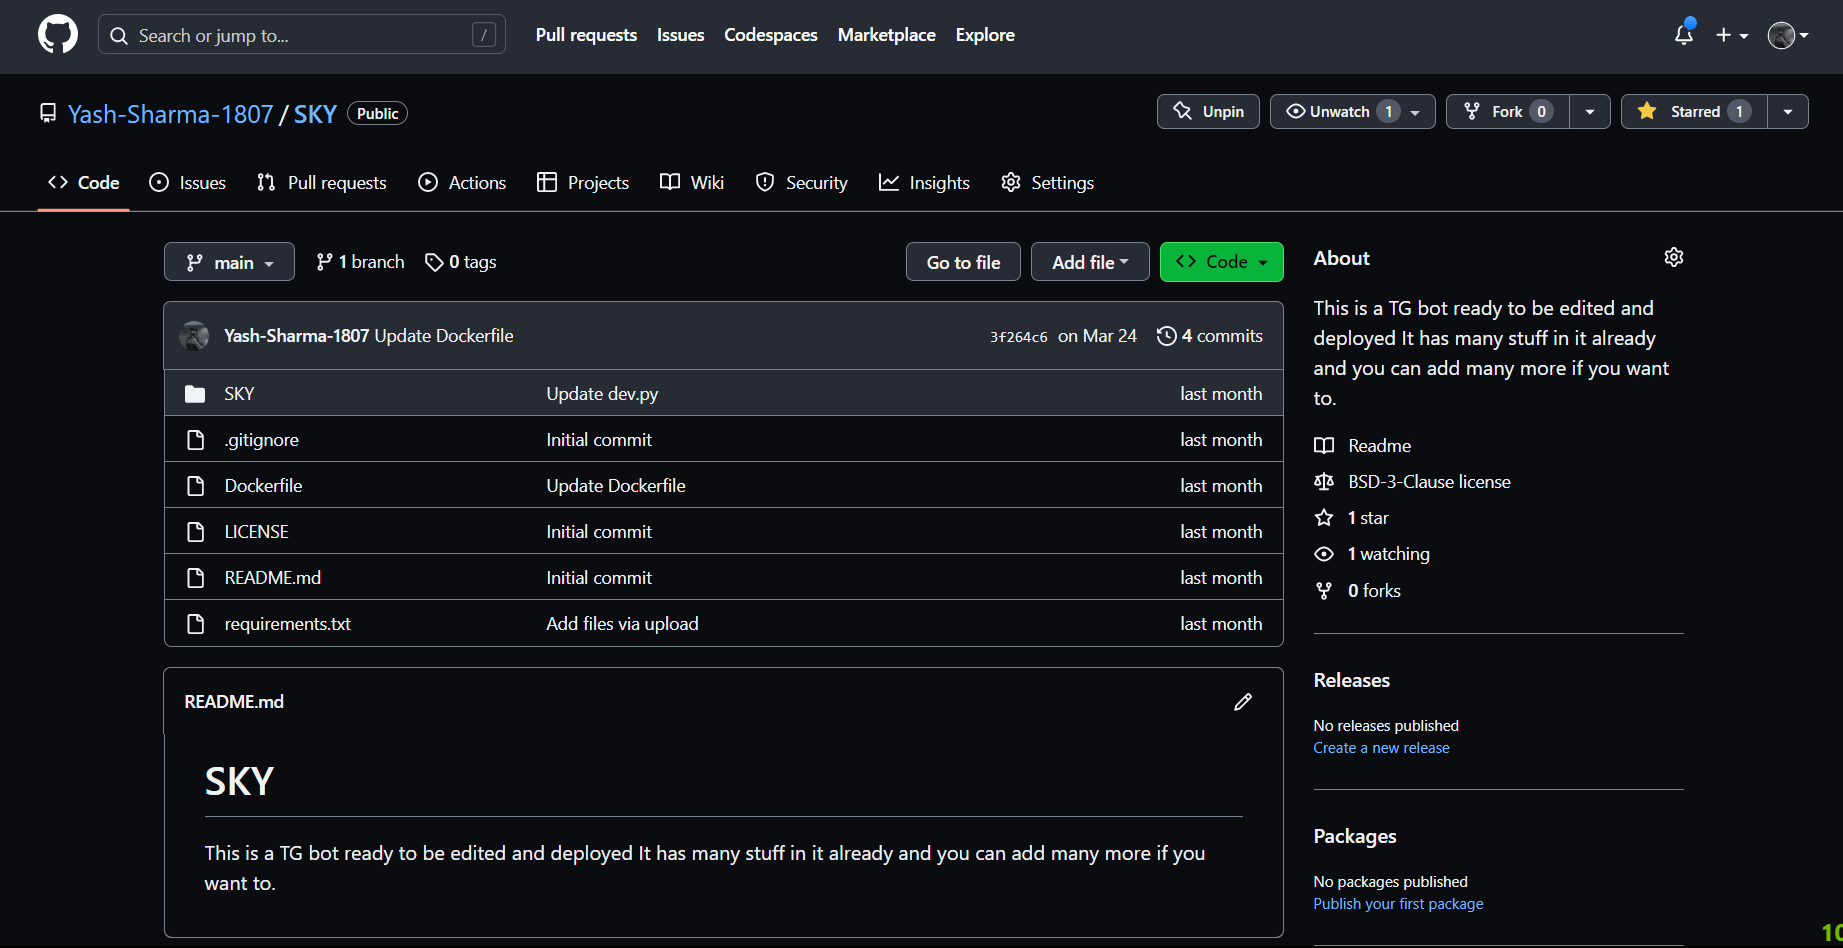
Task: Click the About settings gear icon
Action: tap(1673, 258)
